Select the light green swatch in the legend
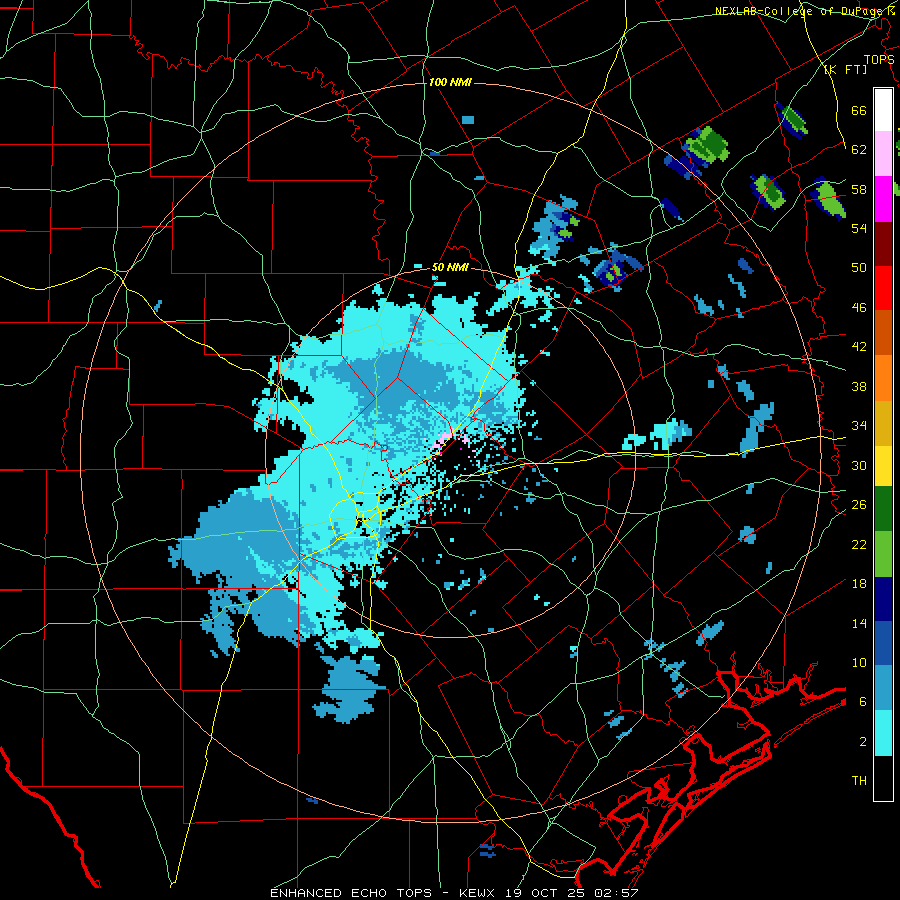 click(883, 554)
